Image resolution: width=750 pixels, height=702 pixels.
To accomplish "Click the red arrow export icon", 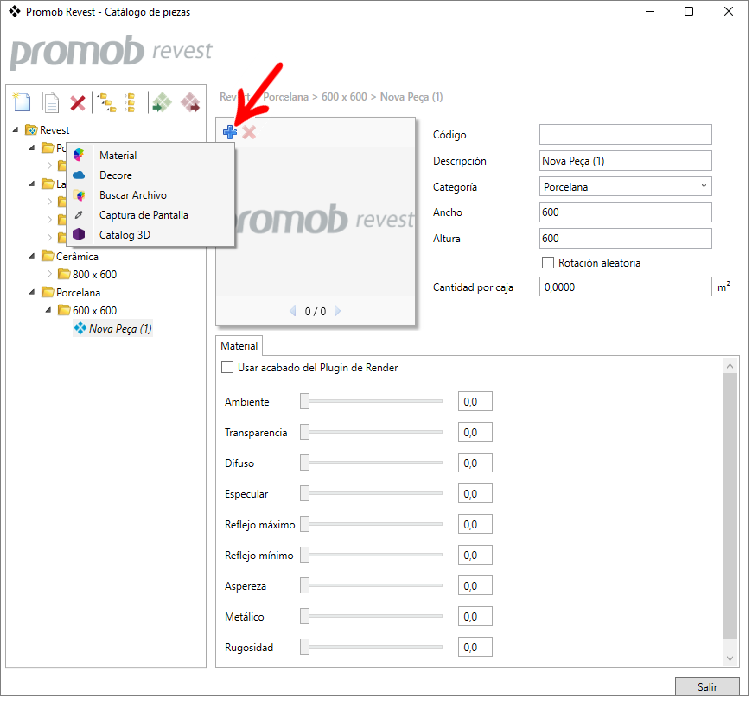I will (190, 102).
